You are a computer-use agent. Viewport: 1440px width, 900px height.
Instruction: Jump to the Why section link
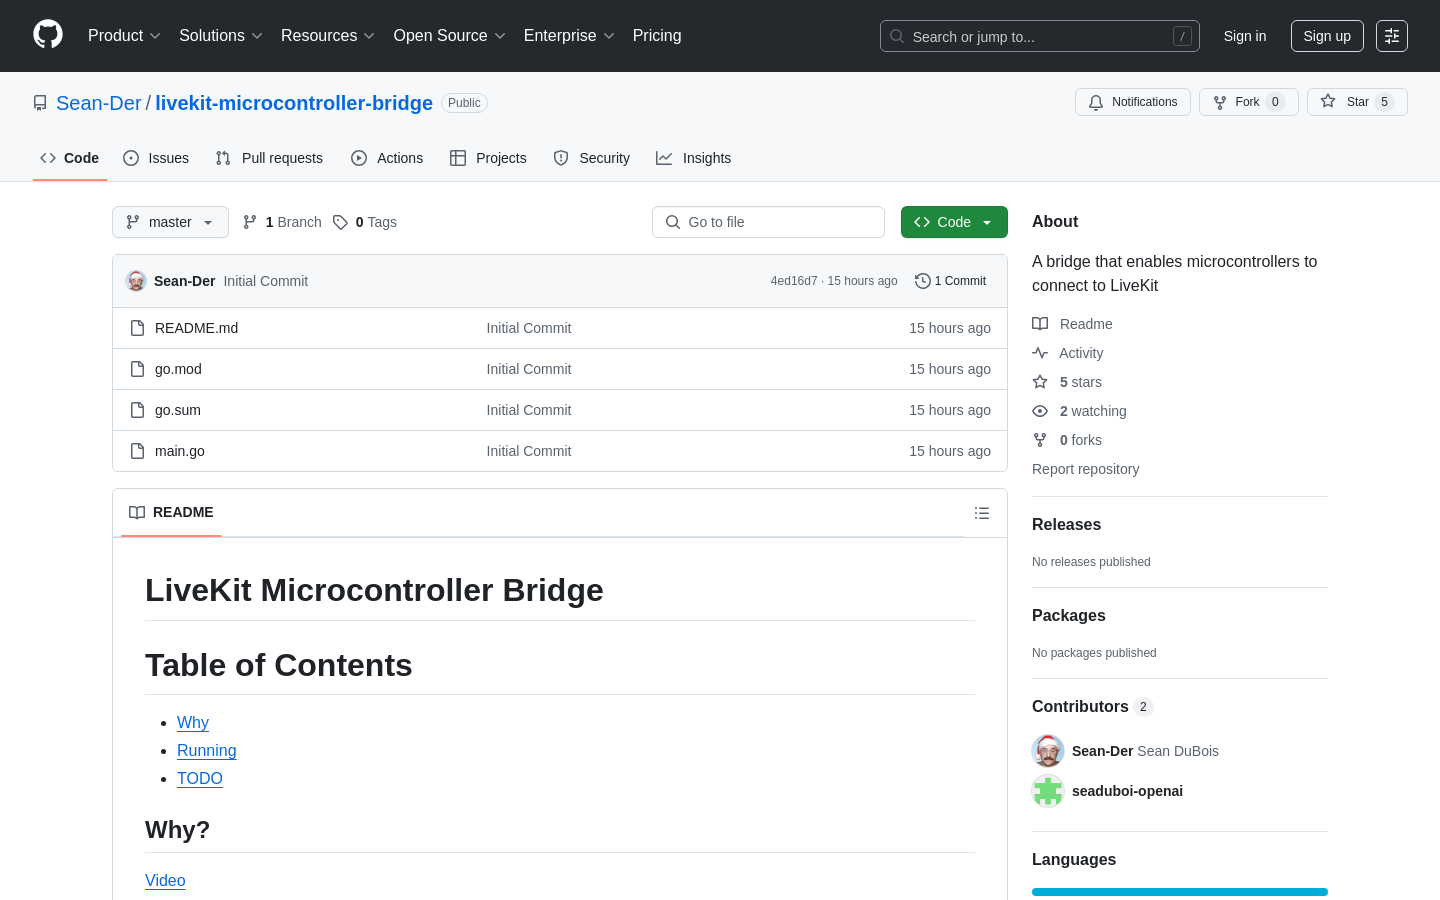[193, 722]
